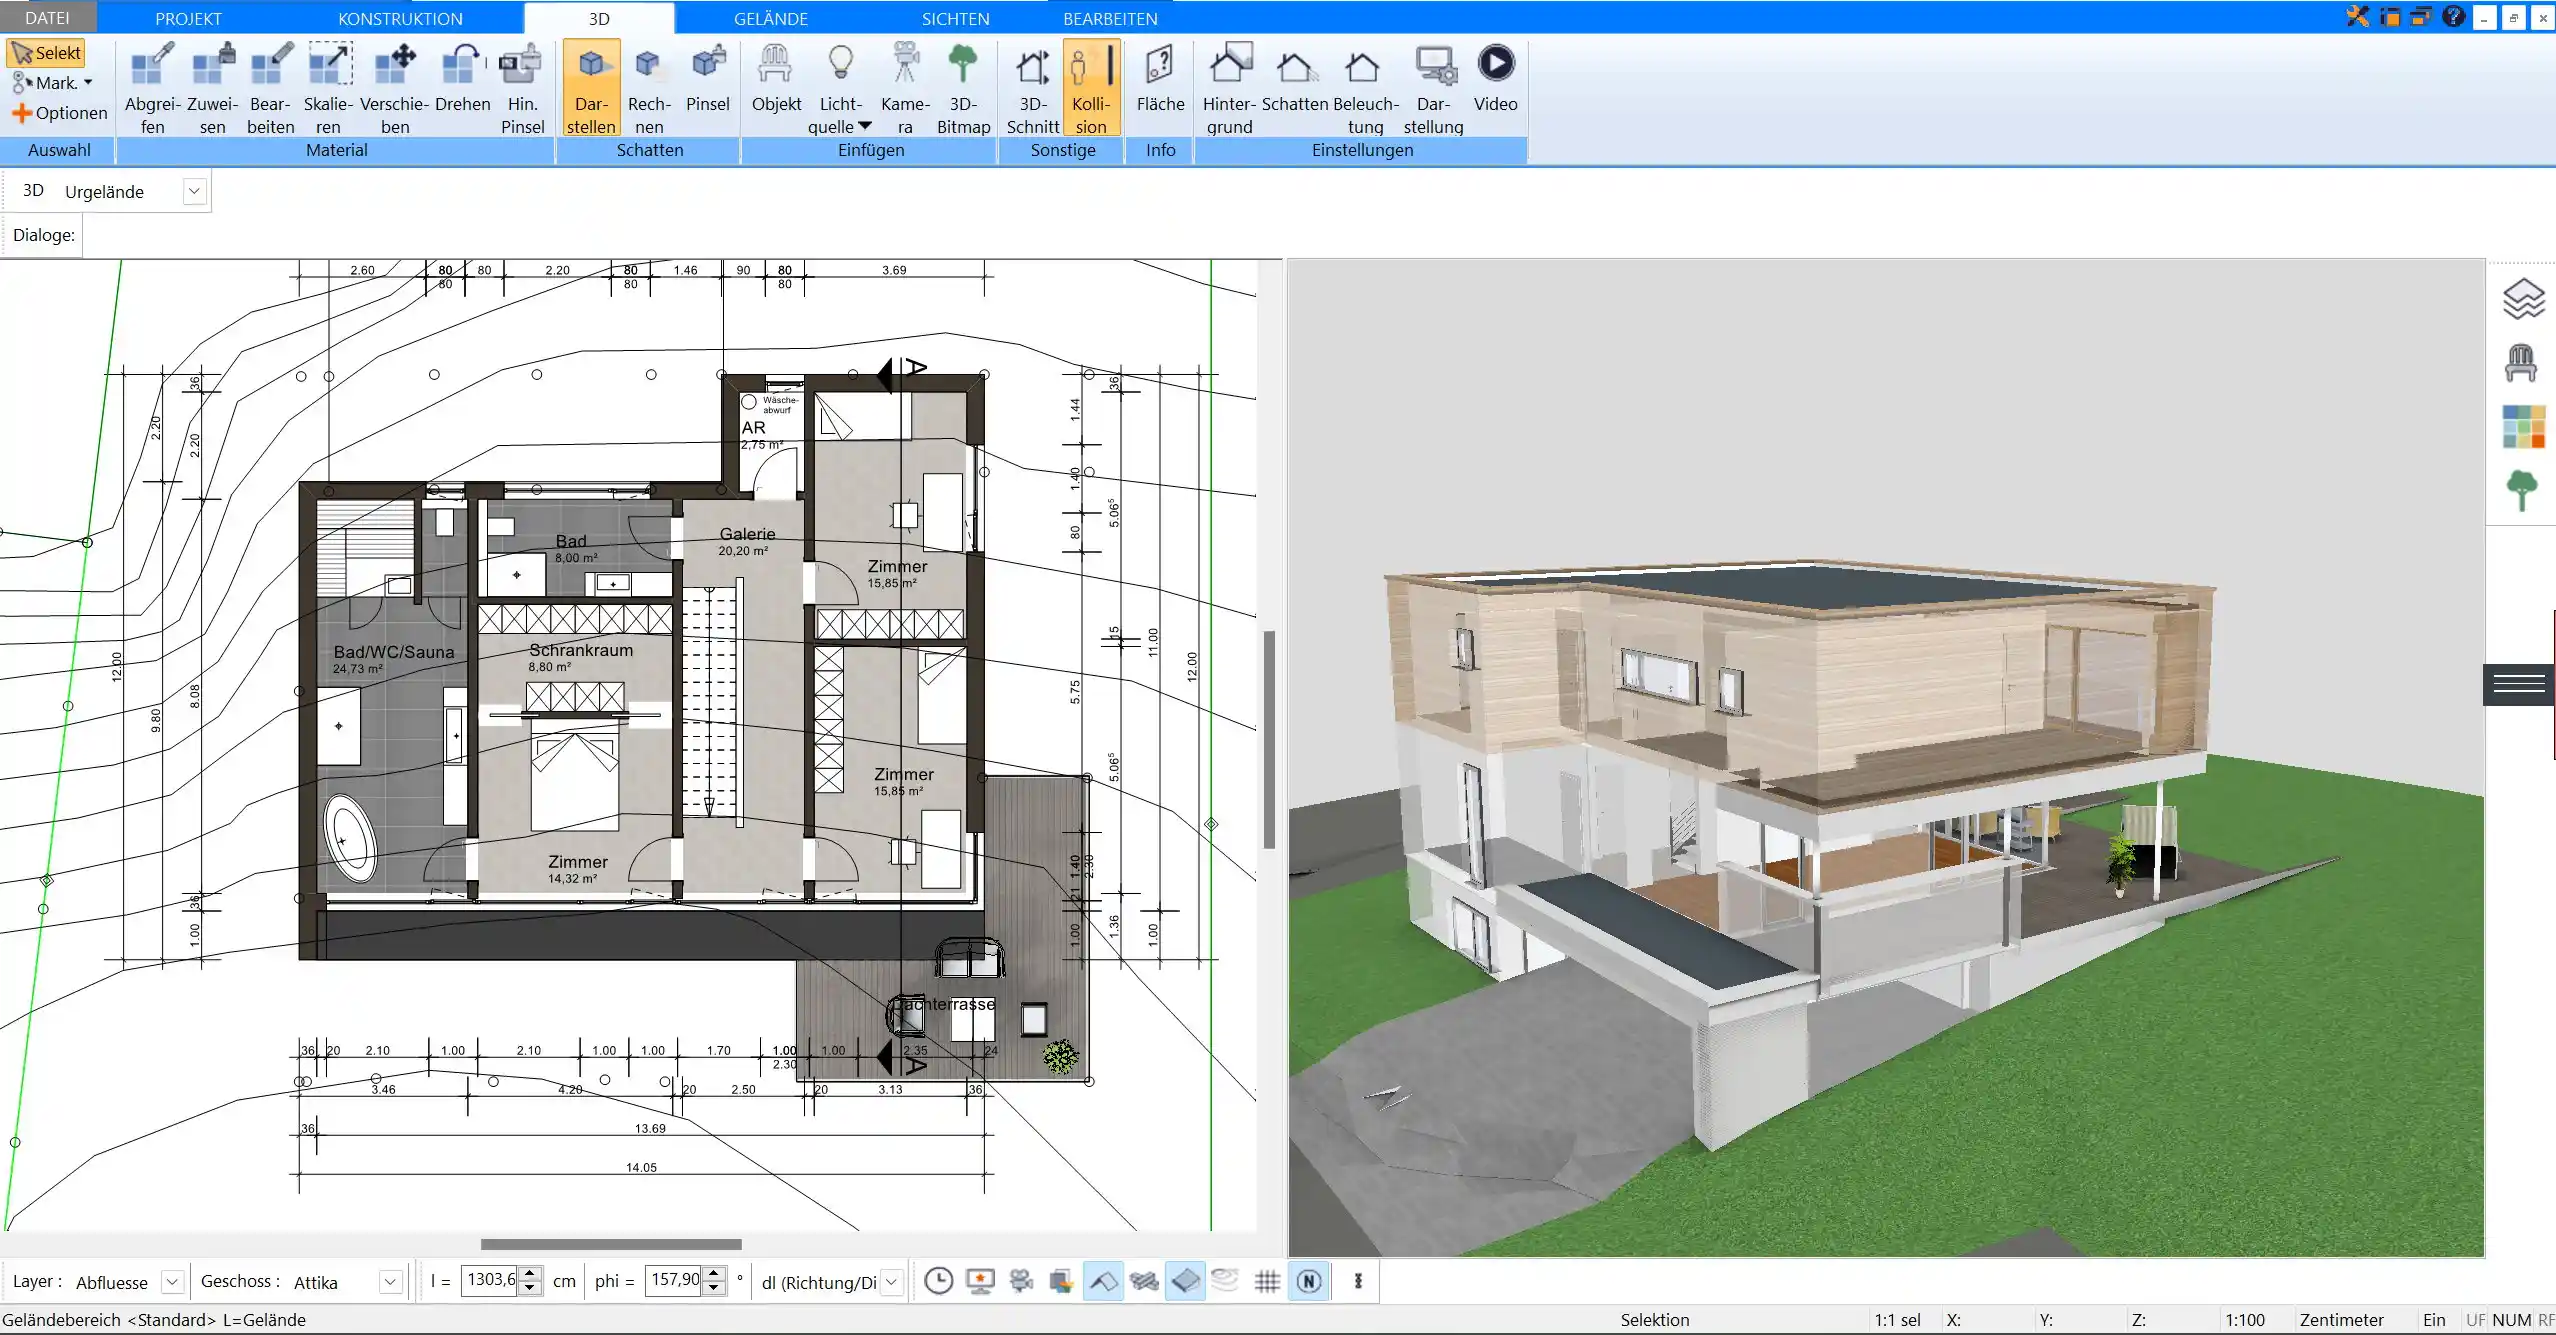The image size is (2556, 1335).
Task: Insert an Objekt from the ribbon
Action: (776, 77)
